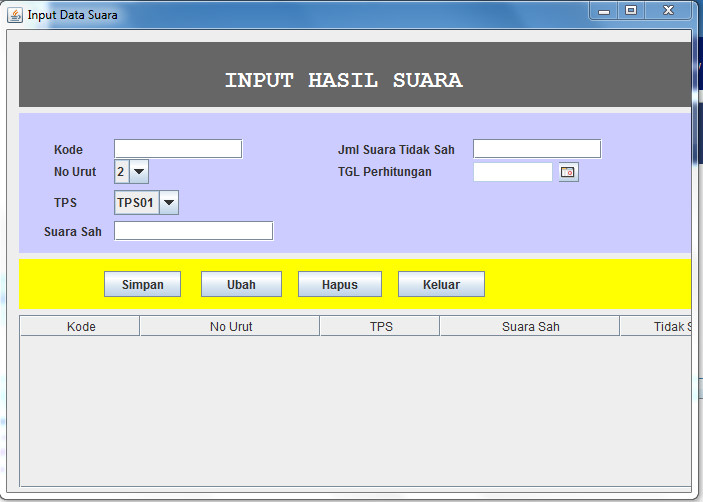The image size is (703, 502).
Task: Click the Simpan button
Action: pyautogui.click(x=143, y=284)
